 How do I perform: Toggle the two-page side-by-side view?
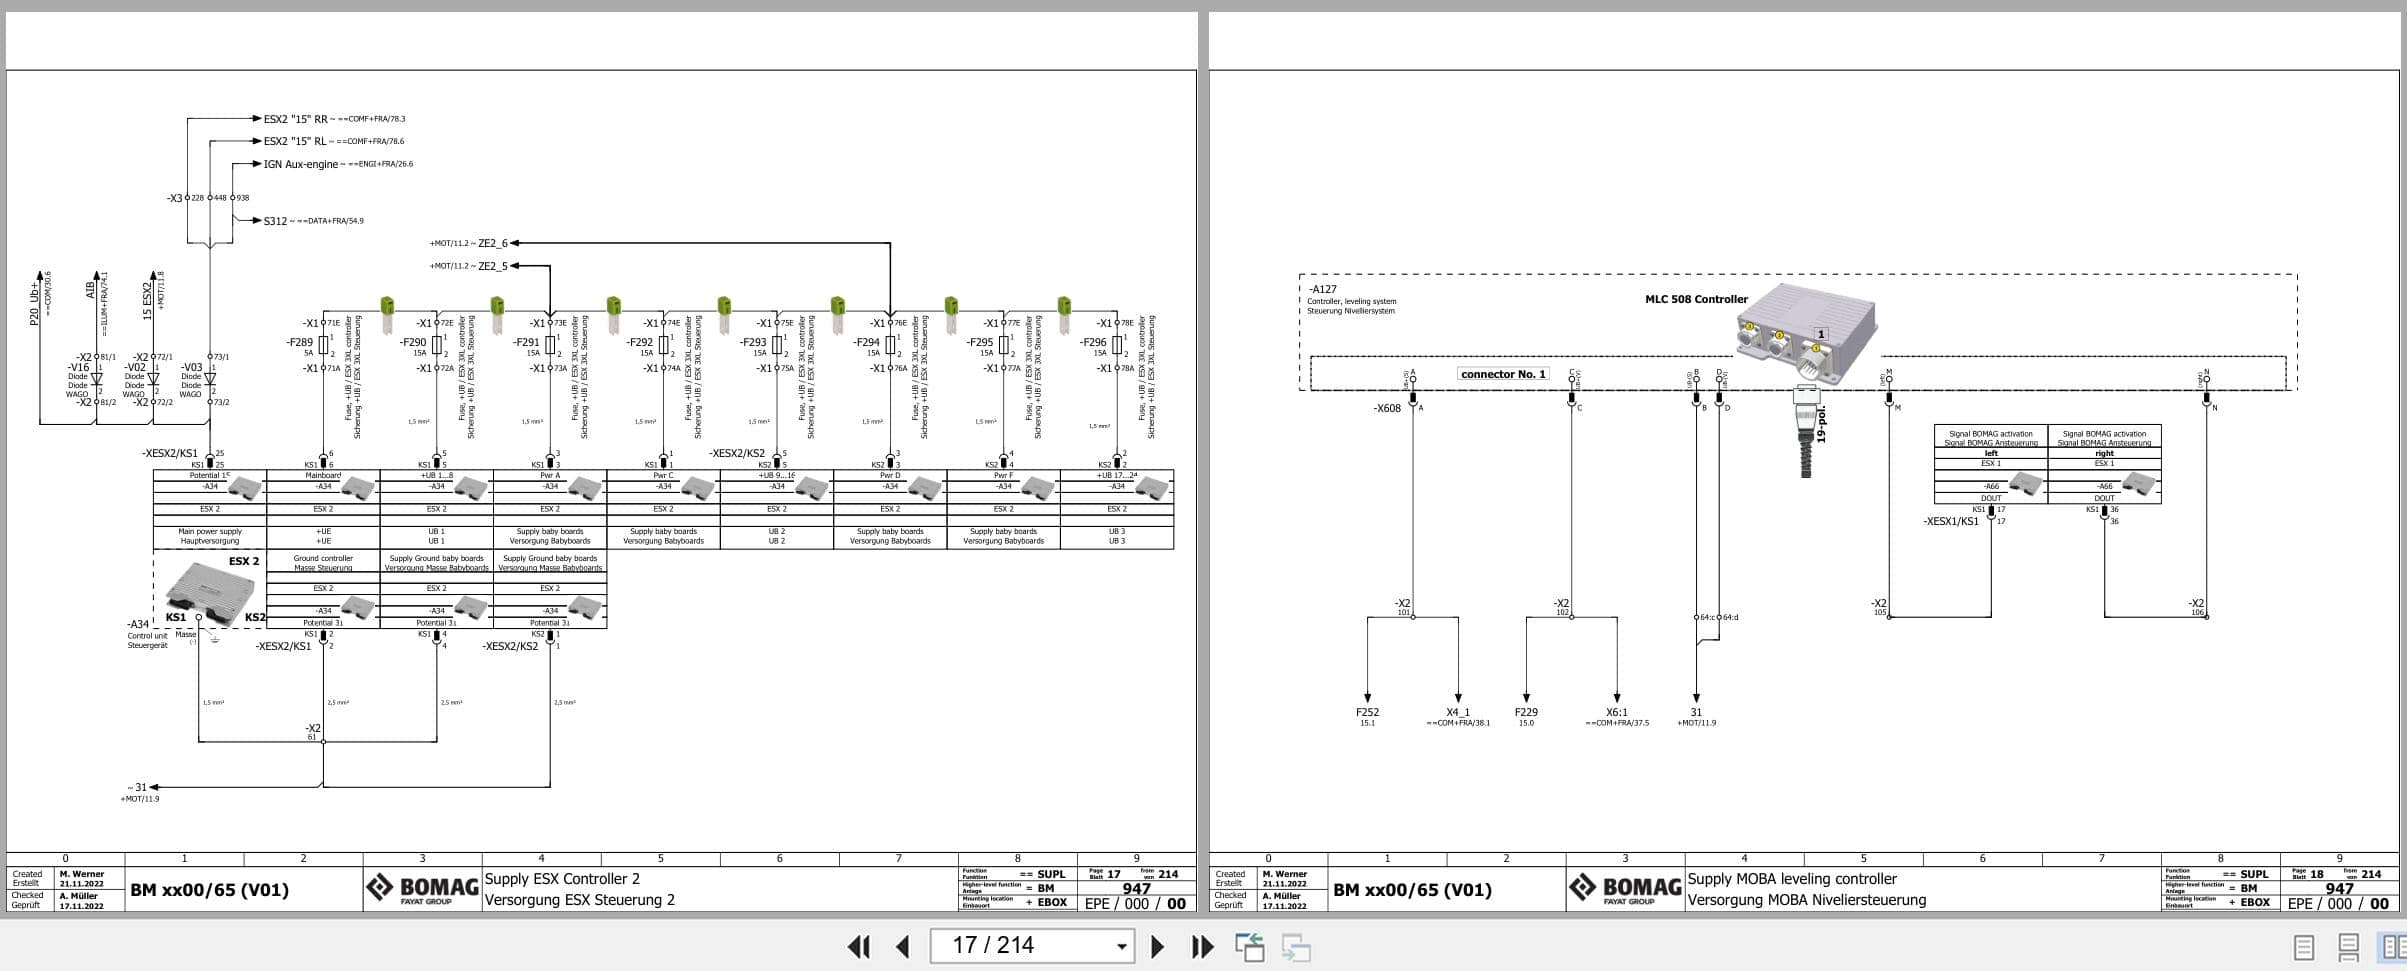click(x=2393, y=946)
